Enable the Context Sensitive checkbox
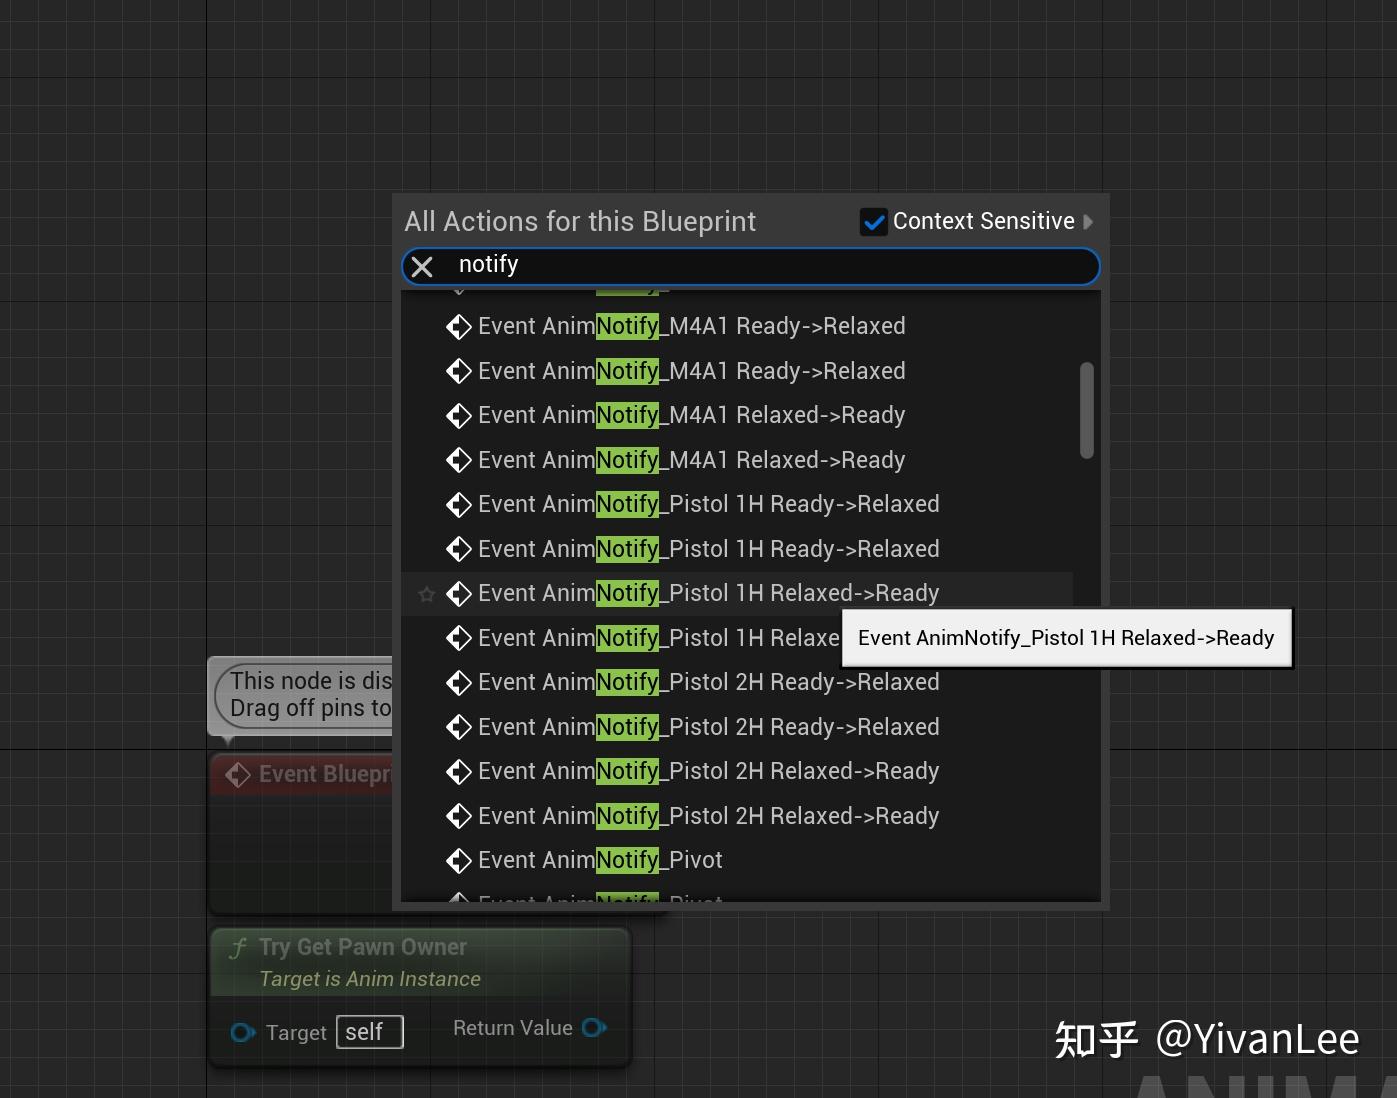Image resolution: width=1397 pixels, height=1098 pixels. [x=874, y=221]
